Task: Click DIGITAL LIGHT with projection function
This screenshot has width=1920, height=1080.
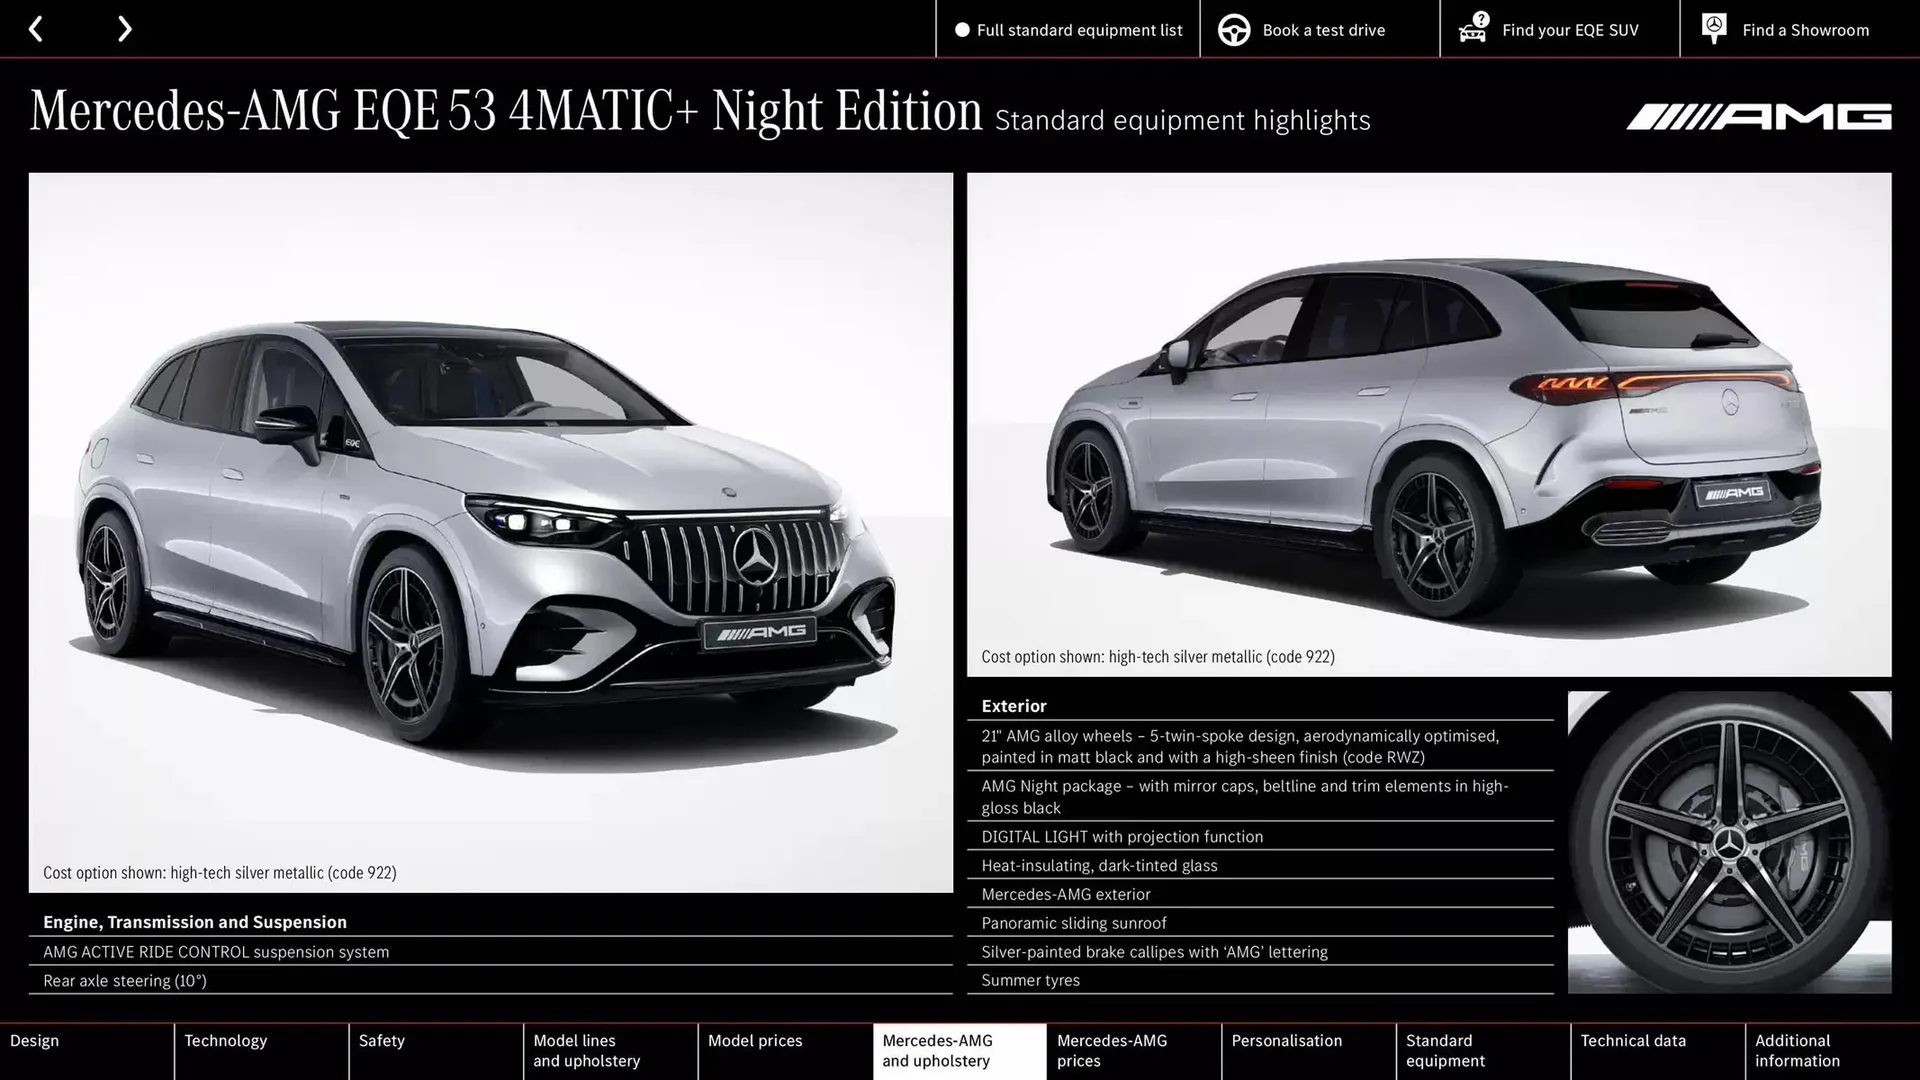Action: point(1260,837)
